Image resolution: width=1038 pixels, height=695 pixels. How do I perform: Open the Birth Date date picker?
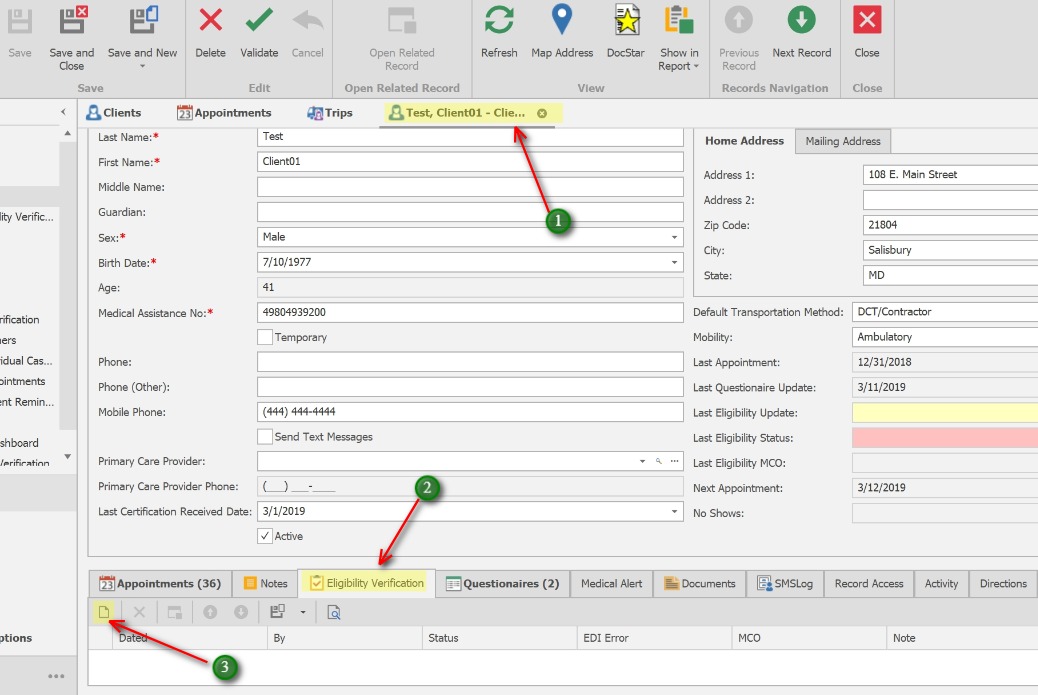[x=674, y=262]
